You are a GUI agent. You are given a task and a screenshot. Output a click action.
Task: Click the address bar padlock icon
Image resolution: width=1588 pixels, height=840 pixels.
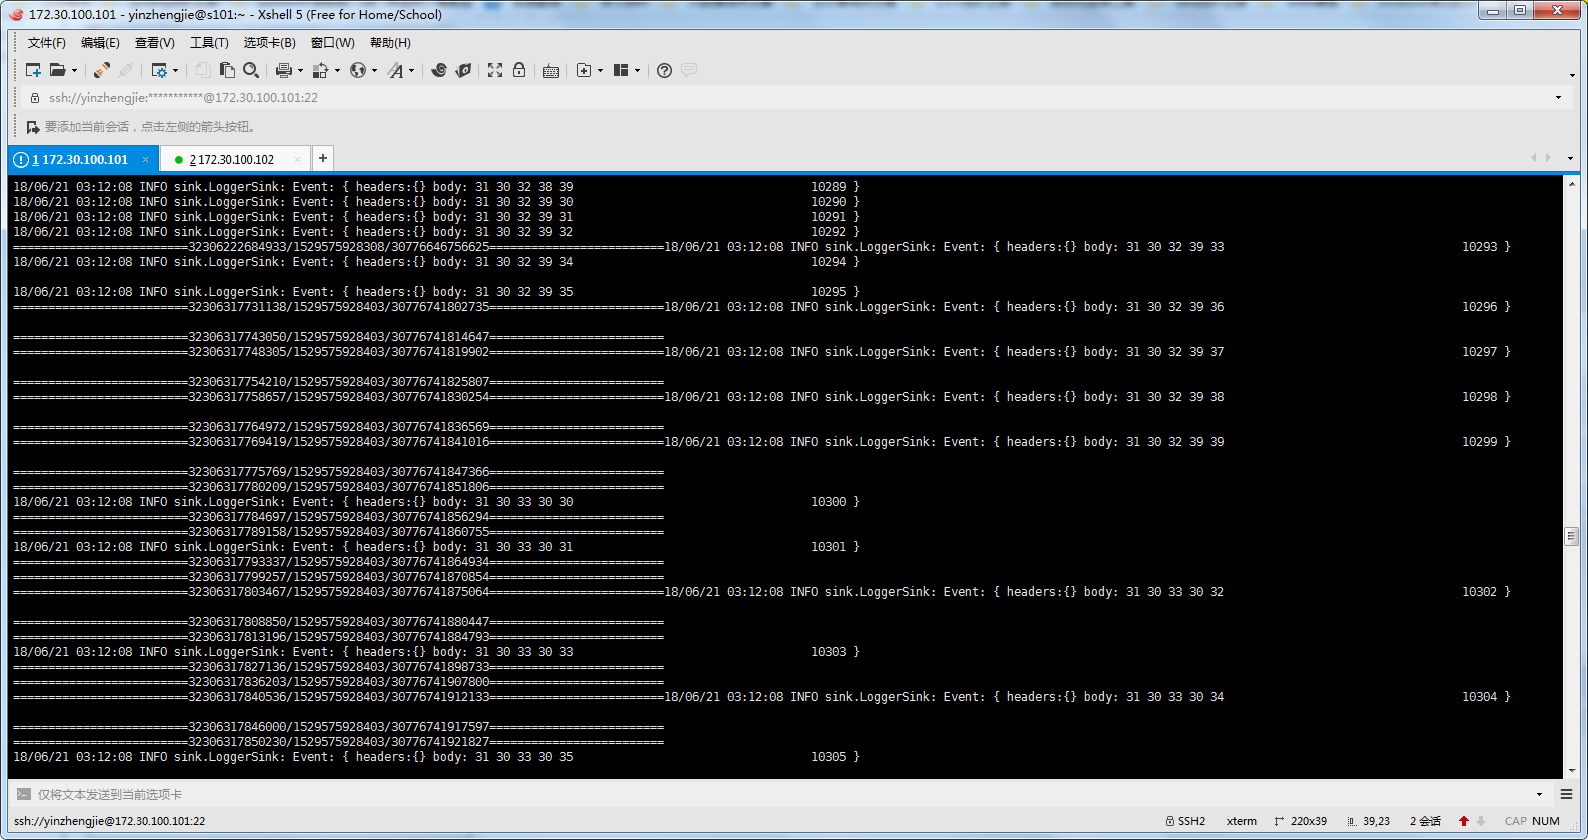(35, 98)
